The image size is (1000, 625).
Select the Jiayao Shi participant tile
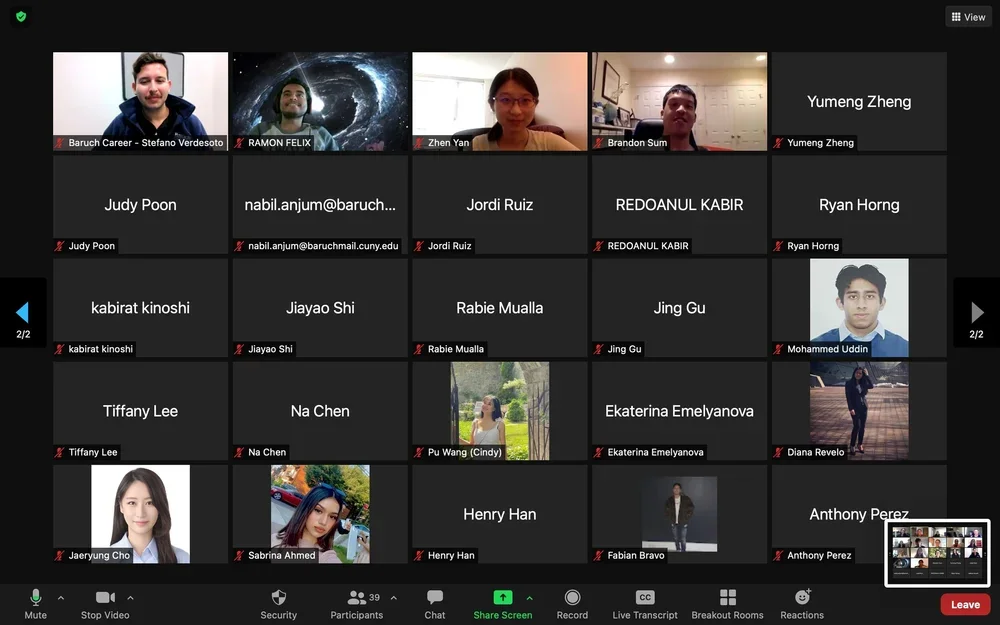[x=320, y=308]
